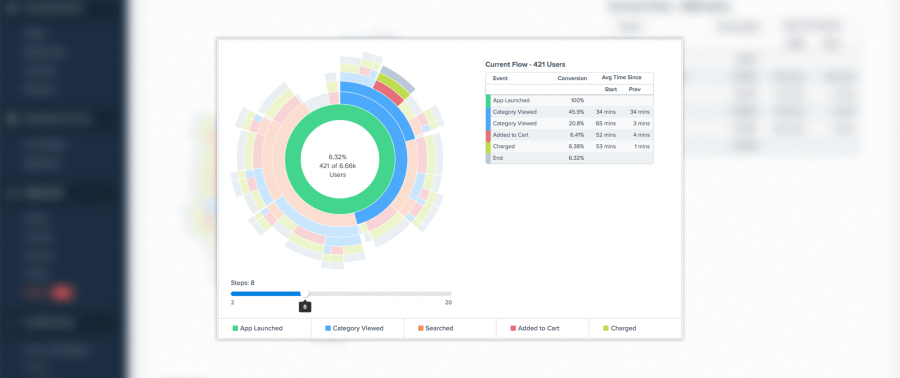Image resolution: width=900 pixels, height=378 pixels.
Task: Select the green App Launched ring in the sunburst
Action: [293, 159]
